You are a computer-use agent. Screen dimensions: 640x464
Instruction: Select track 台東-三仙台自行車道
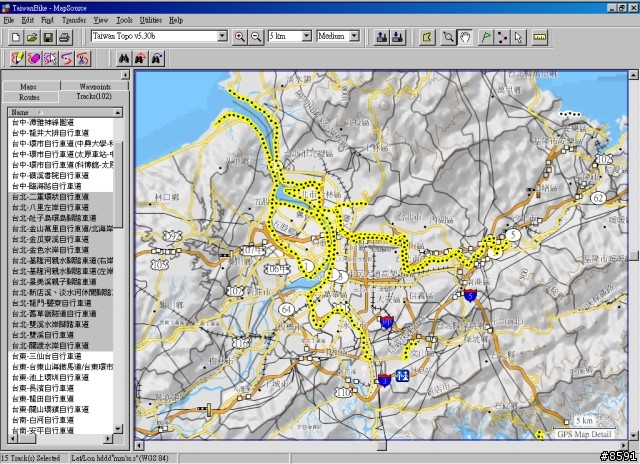[47, 356]
